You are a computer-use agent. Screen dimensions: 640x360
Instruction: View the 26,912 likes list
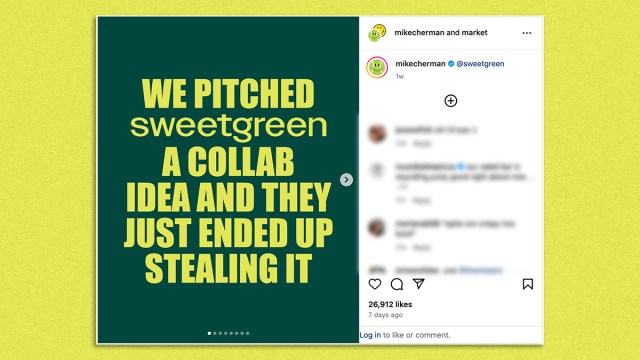tap(390, 304)
